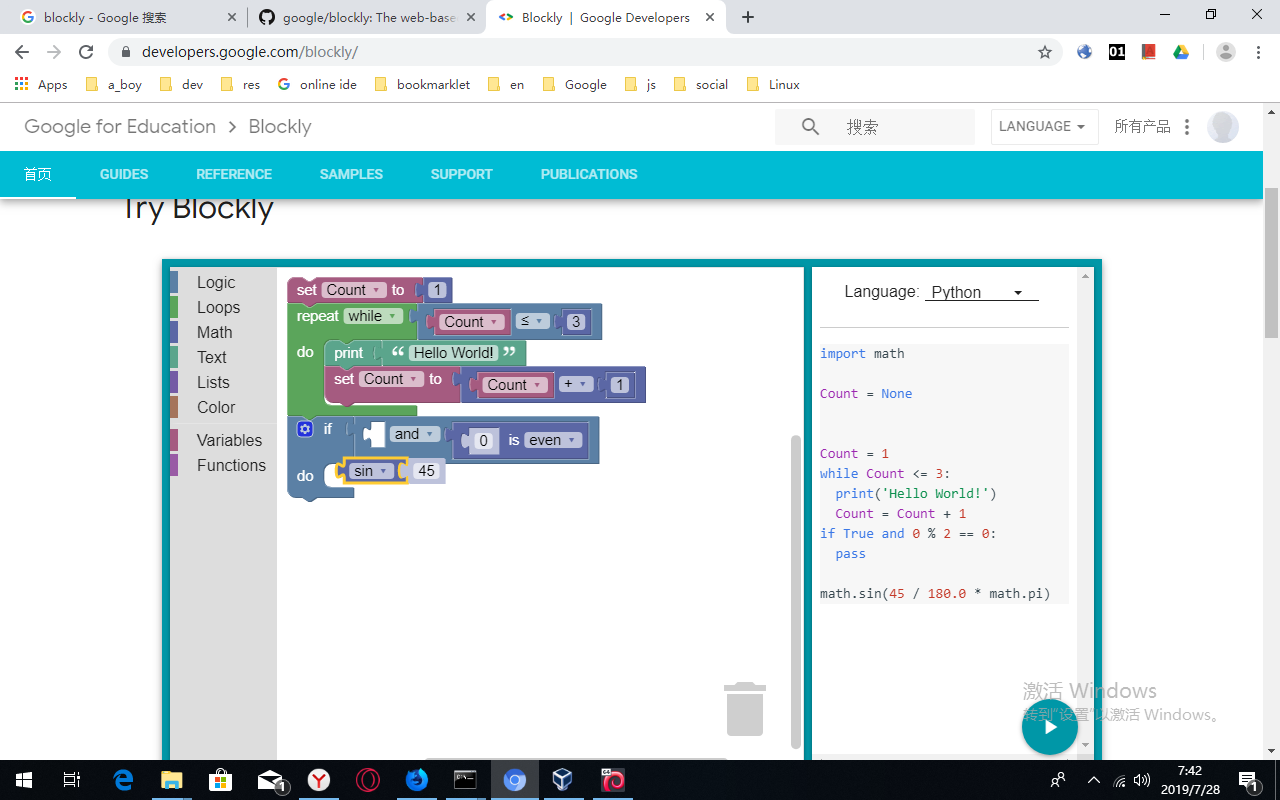This screenshot has height=800, width=1280.
Task: Bookmark this page with the star icon
Action: [x=1045, y=52]
